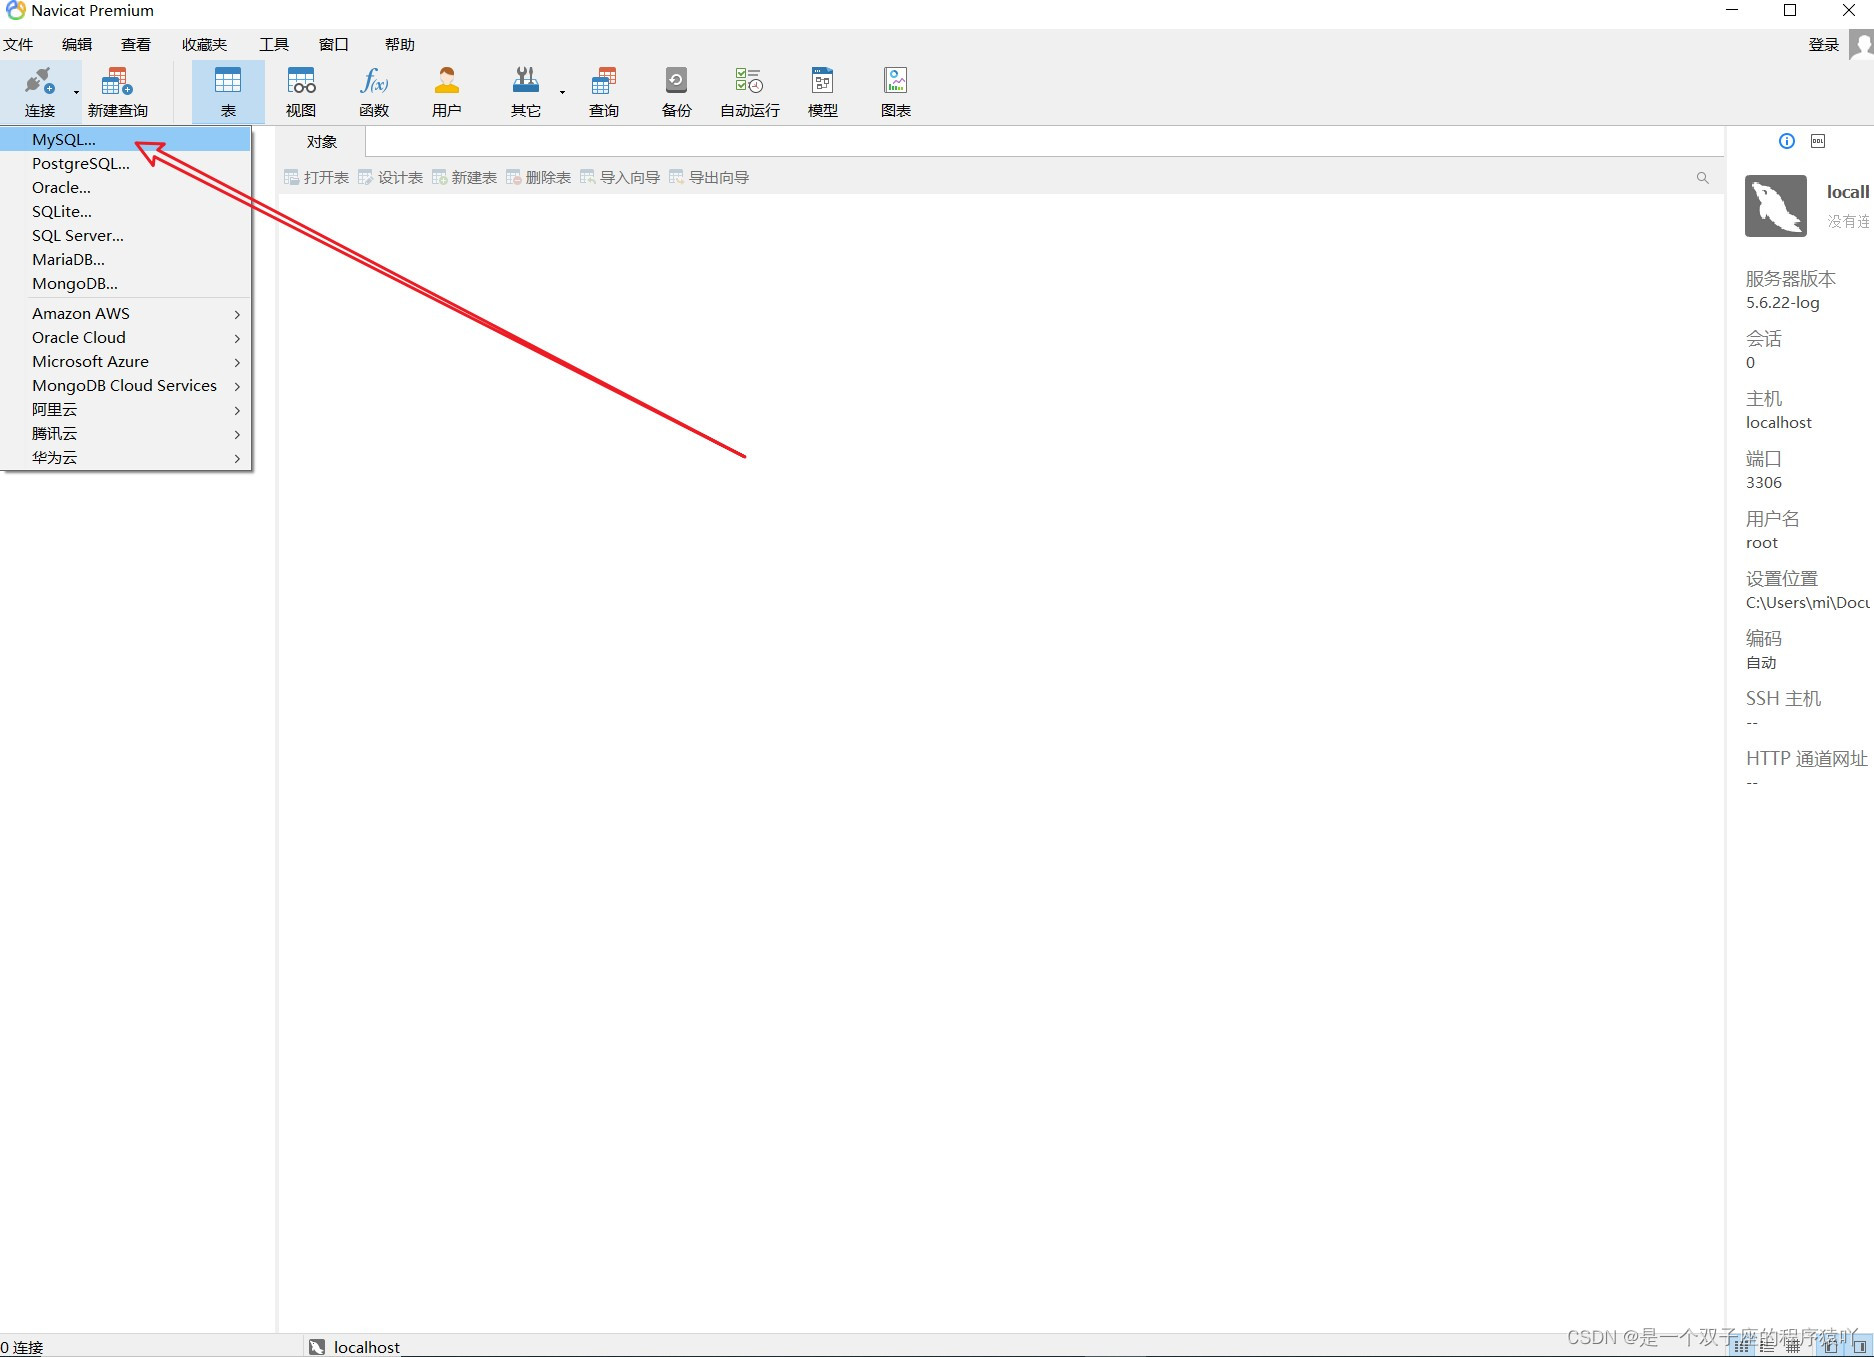The height and width of the screenshot is (1357, 1874).
Task: Choose PostgreSQL... from the connection menu
Action: [126, 163]
